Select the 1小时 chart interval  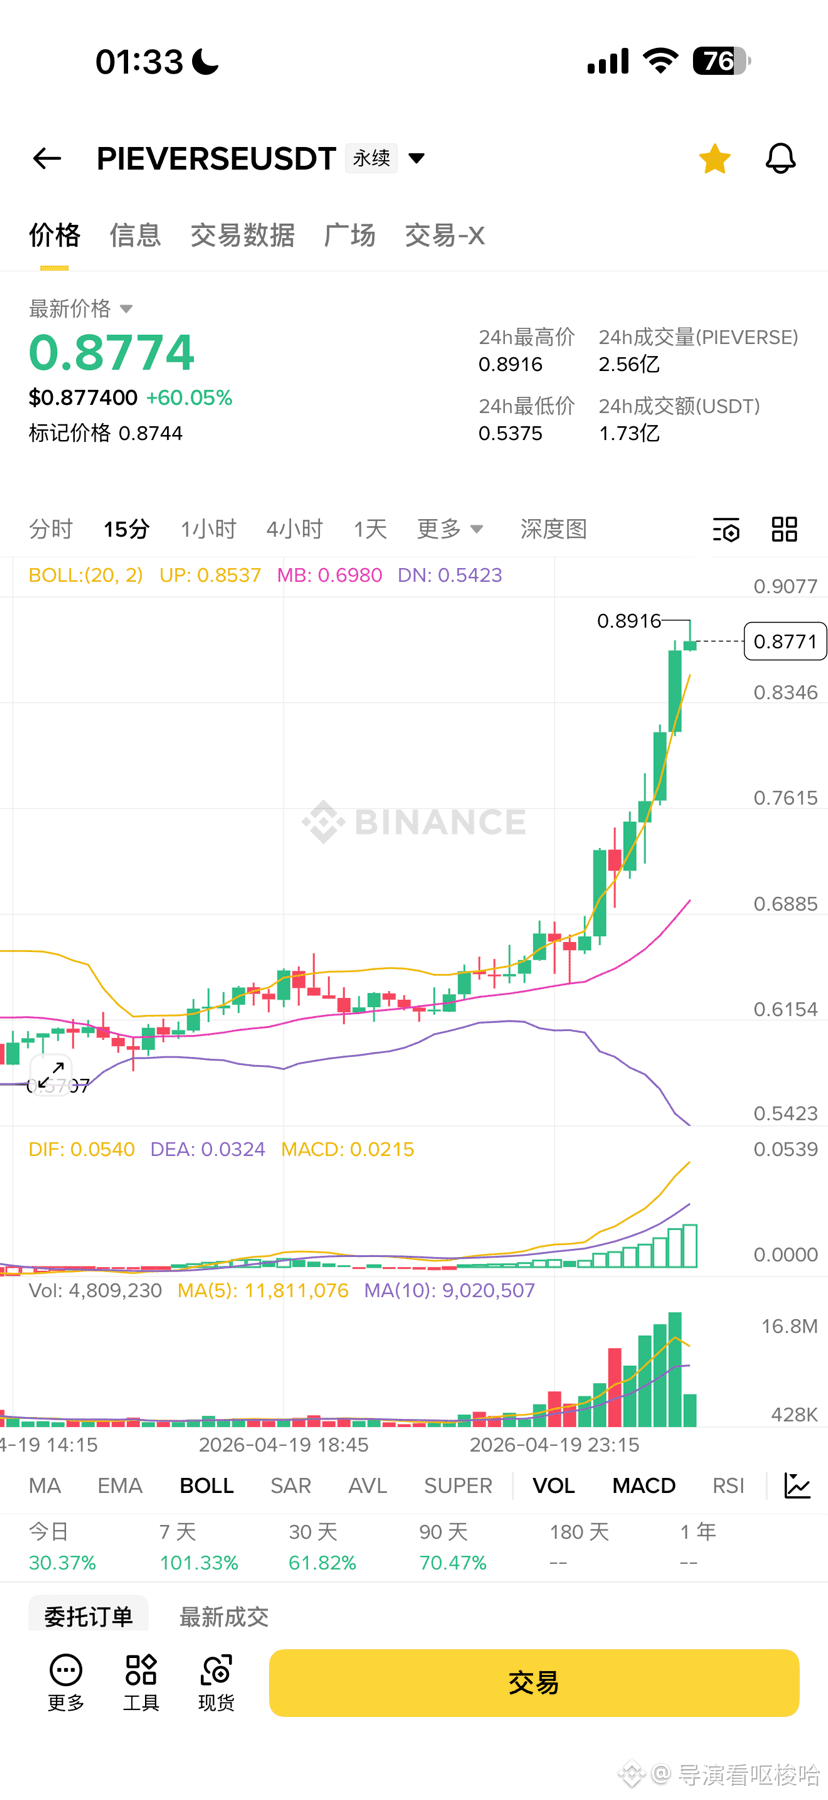(x=208, y=529)
